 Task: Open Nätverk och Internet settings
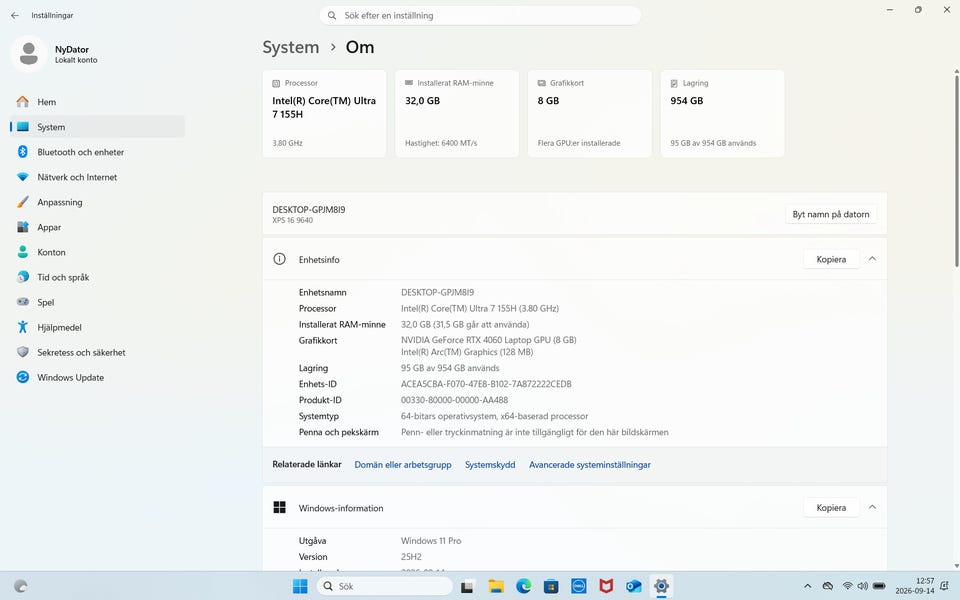coord(97,177)
